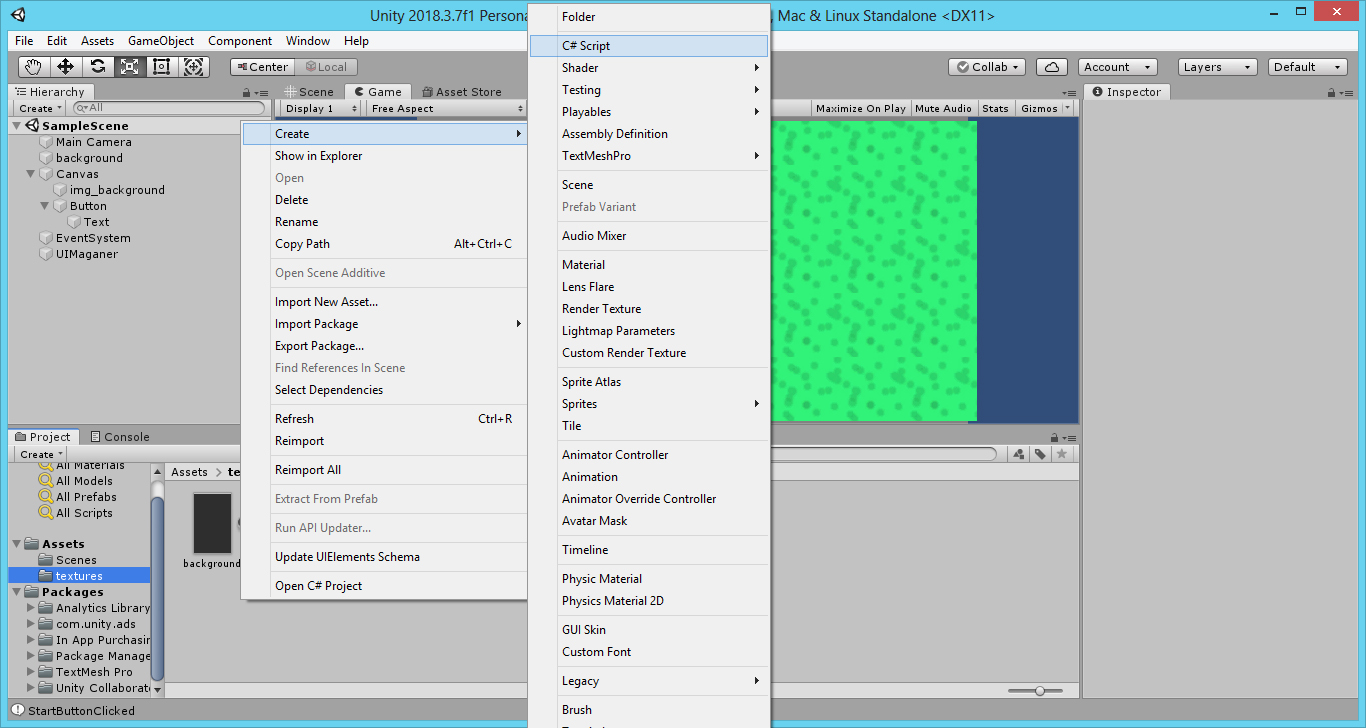
Task: Choose C# Script from Create submenu
Action: tap(649, 46)
